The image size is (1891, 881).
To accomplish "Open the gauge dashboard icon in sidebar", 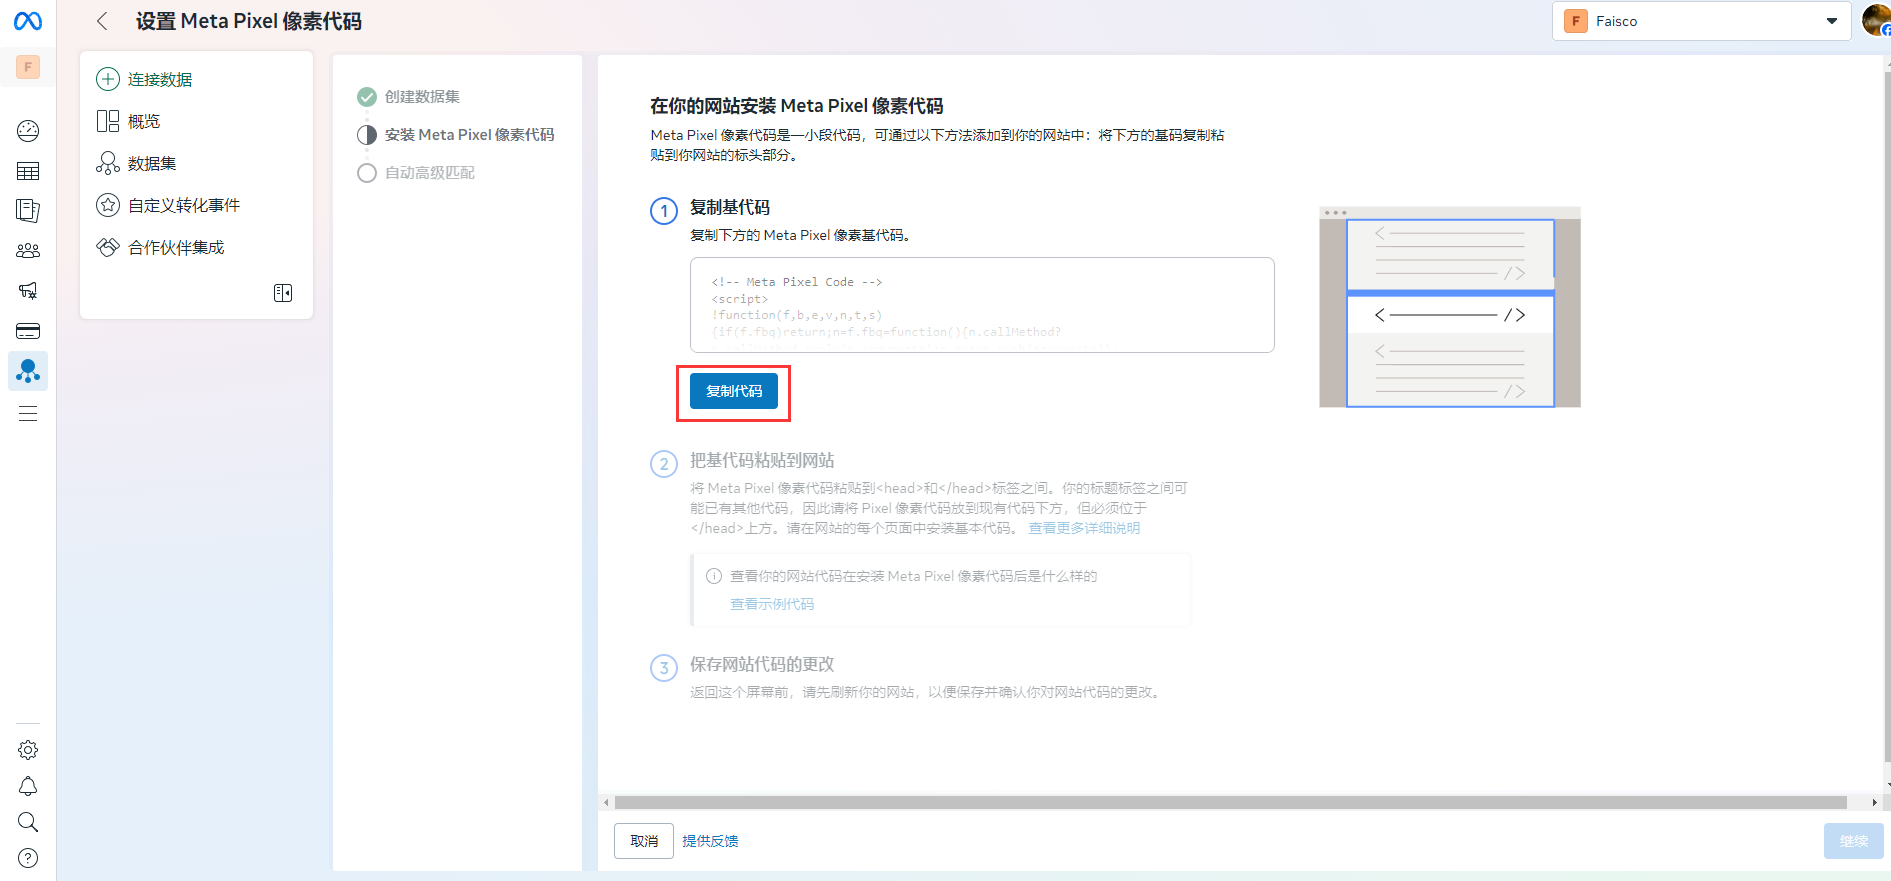I will pyautogui.click(x=28, y=131).
